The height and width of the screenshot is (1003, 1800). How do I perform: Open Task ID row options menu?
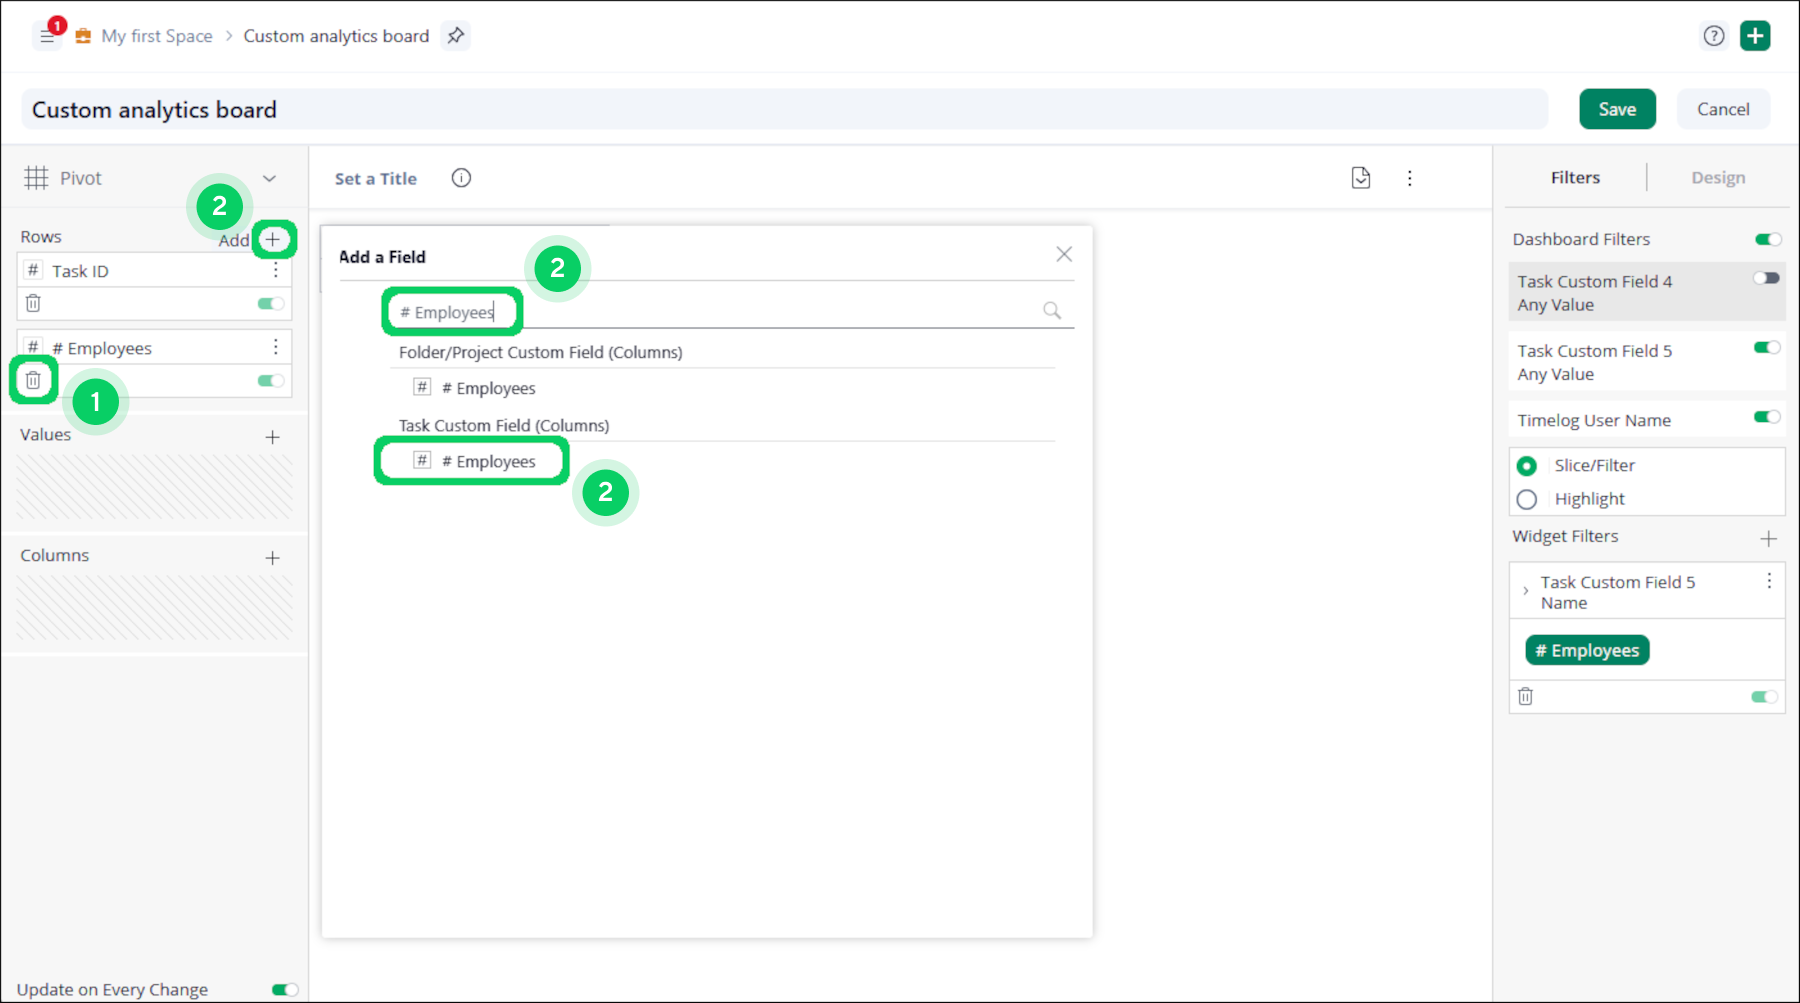point(276,271)
